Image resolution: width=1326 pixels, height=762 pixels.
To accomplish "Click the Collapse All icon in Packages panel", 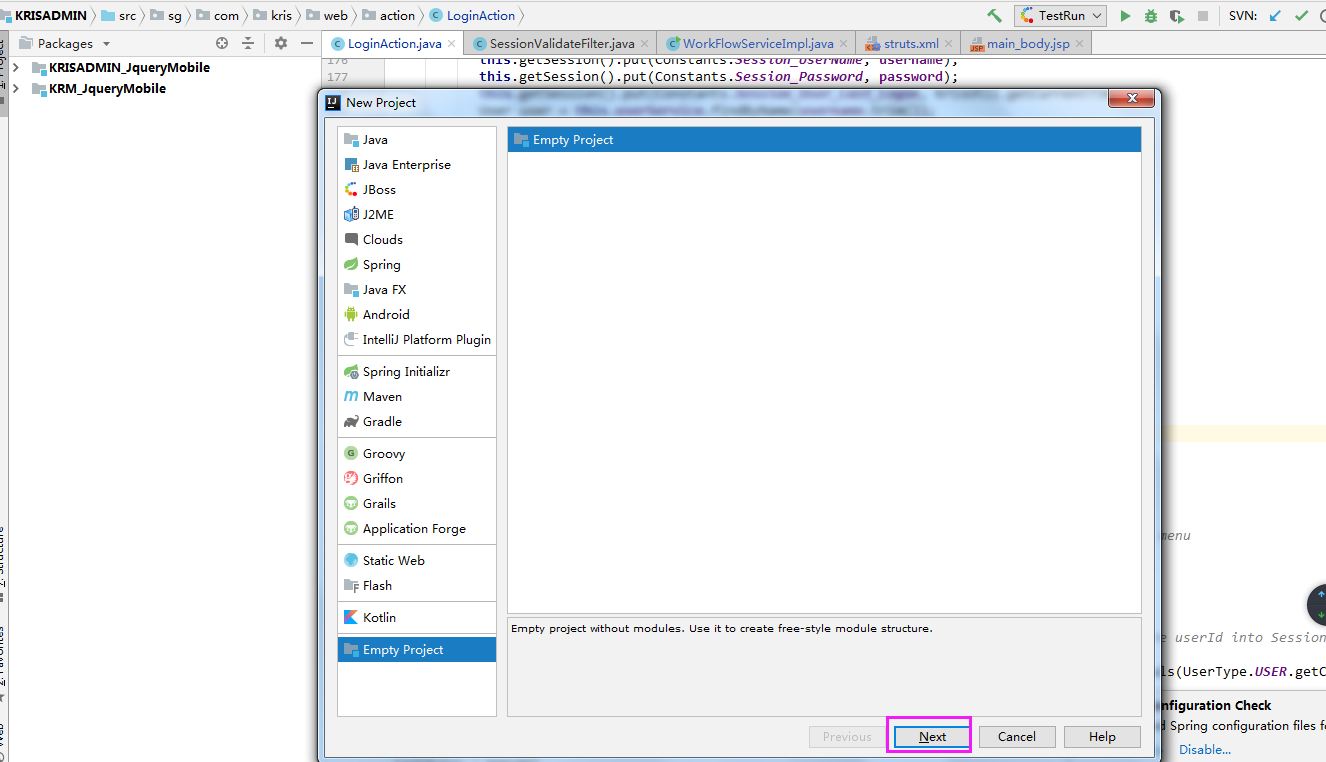I will [x=248, y=43].
